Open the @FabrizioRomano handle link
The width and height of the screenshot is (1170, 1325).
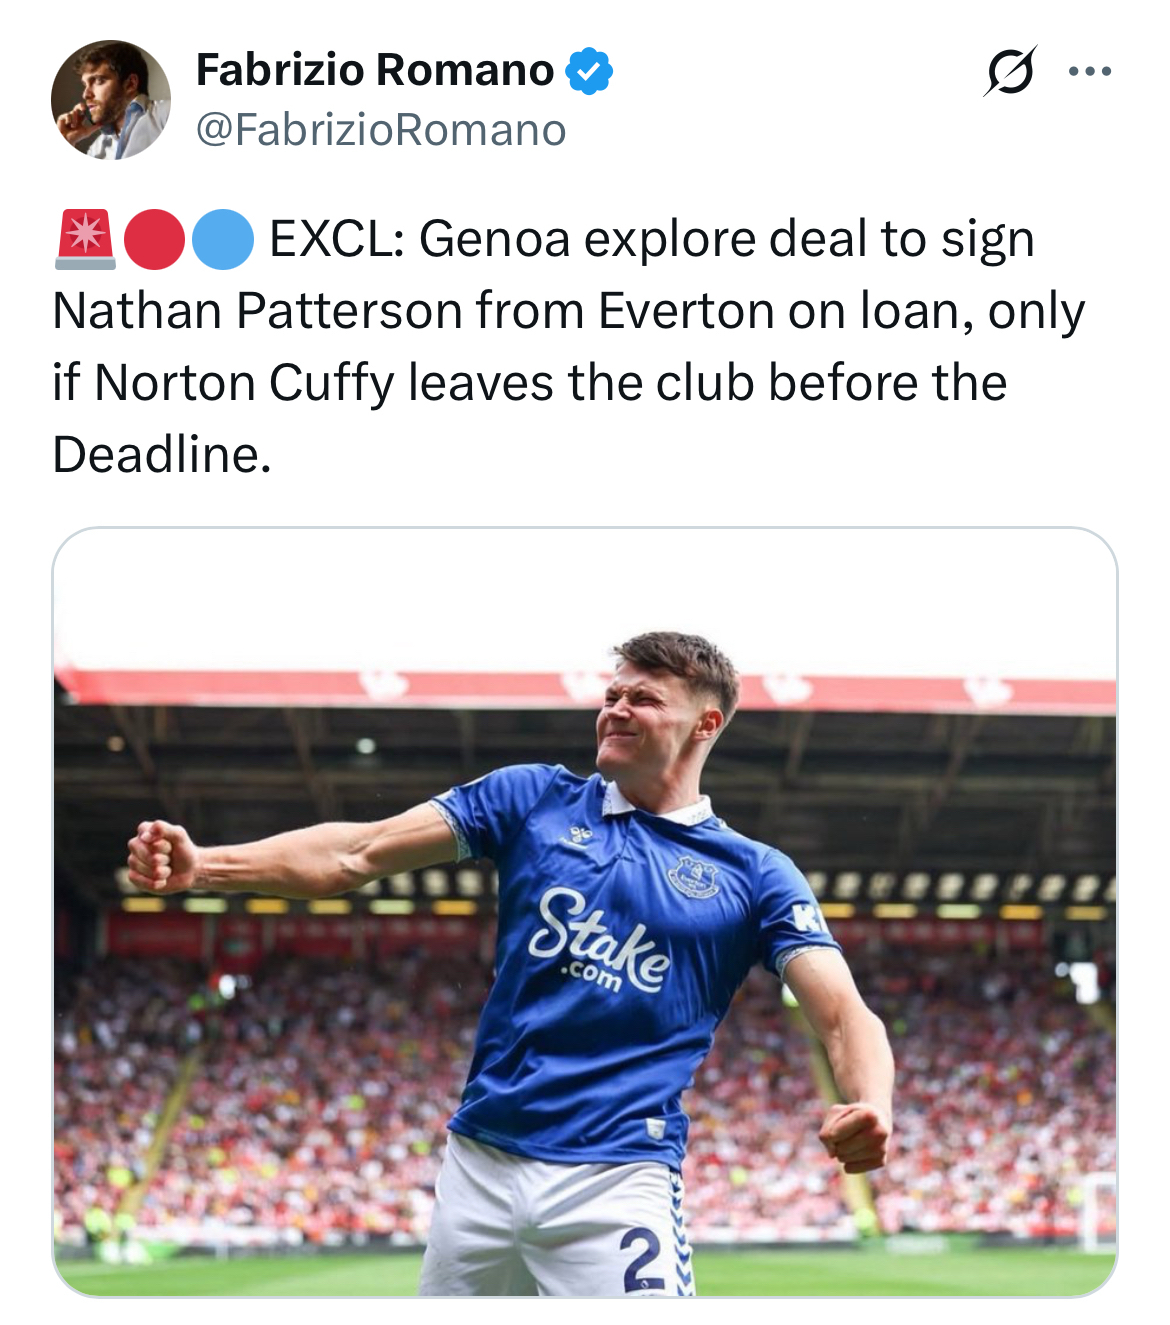(x=381, y=130)
